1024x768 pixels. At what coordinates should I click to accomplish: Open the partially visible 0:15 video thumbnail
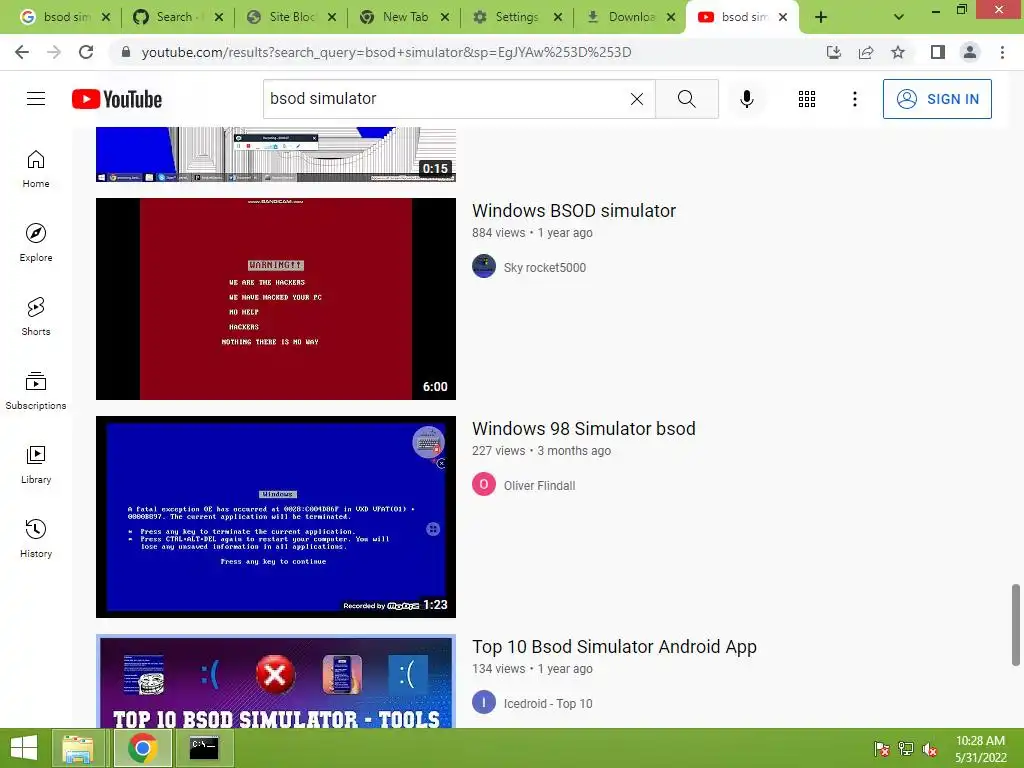click(x=276, y=154)
